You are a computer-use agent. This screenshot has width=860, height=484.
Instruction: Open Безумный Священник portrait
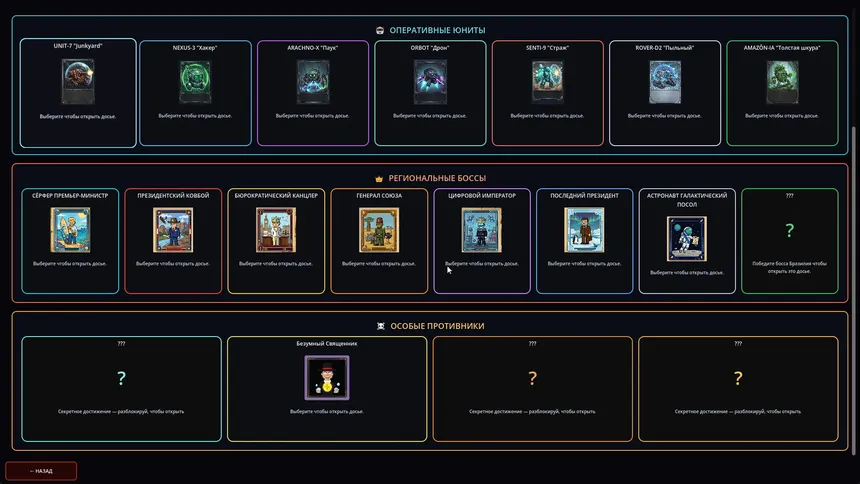[x=327, y=378]
